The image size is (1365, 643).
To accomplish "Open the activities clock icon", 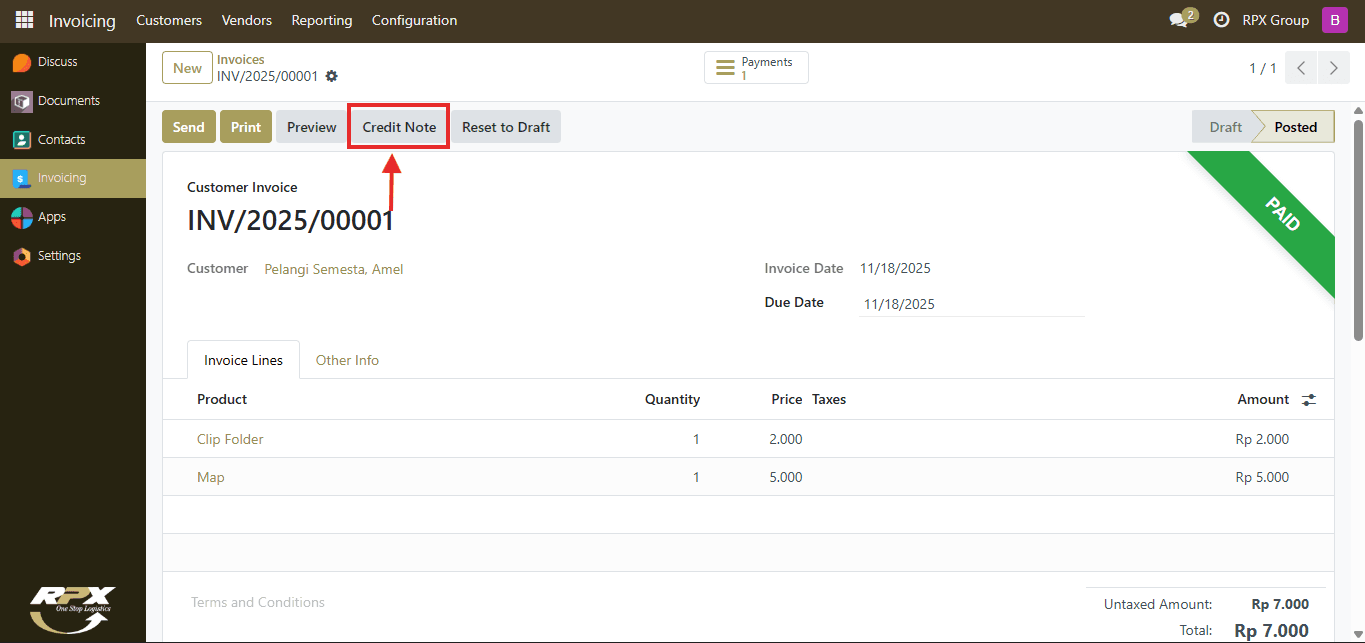I will [1221, 20].
